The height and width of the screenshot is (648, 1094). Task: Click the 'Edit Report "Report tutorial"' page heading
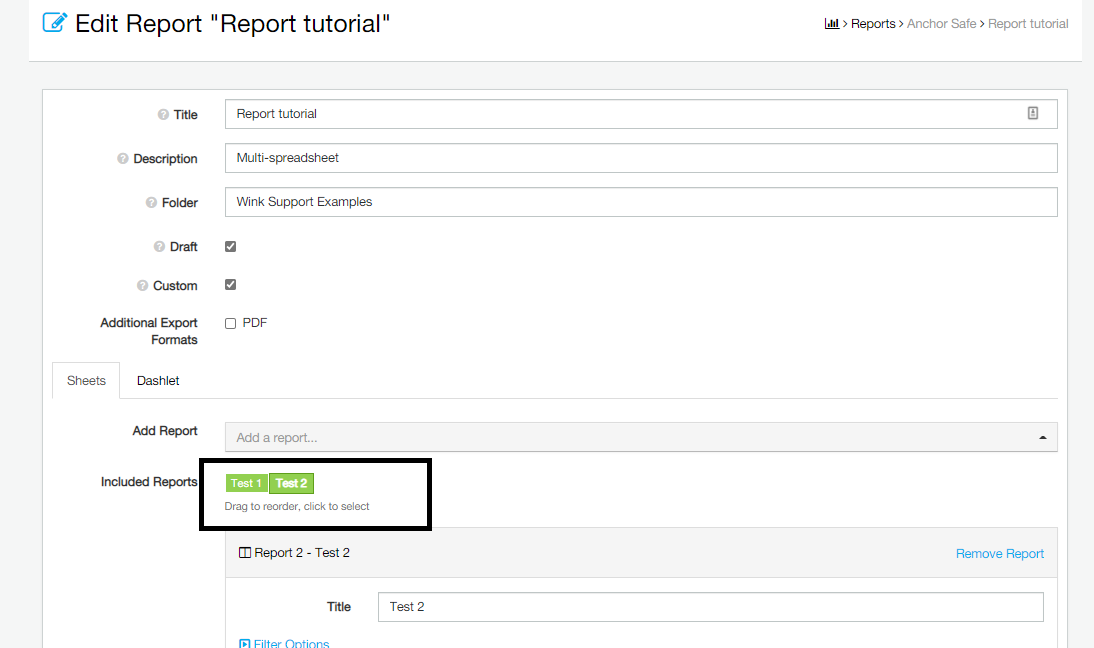pos(232,24)
